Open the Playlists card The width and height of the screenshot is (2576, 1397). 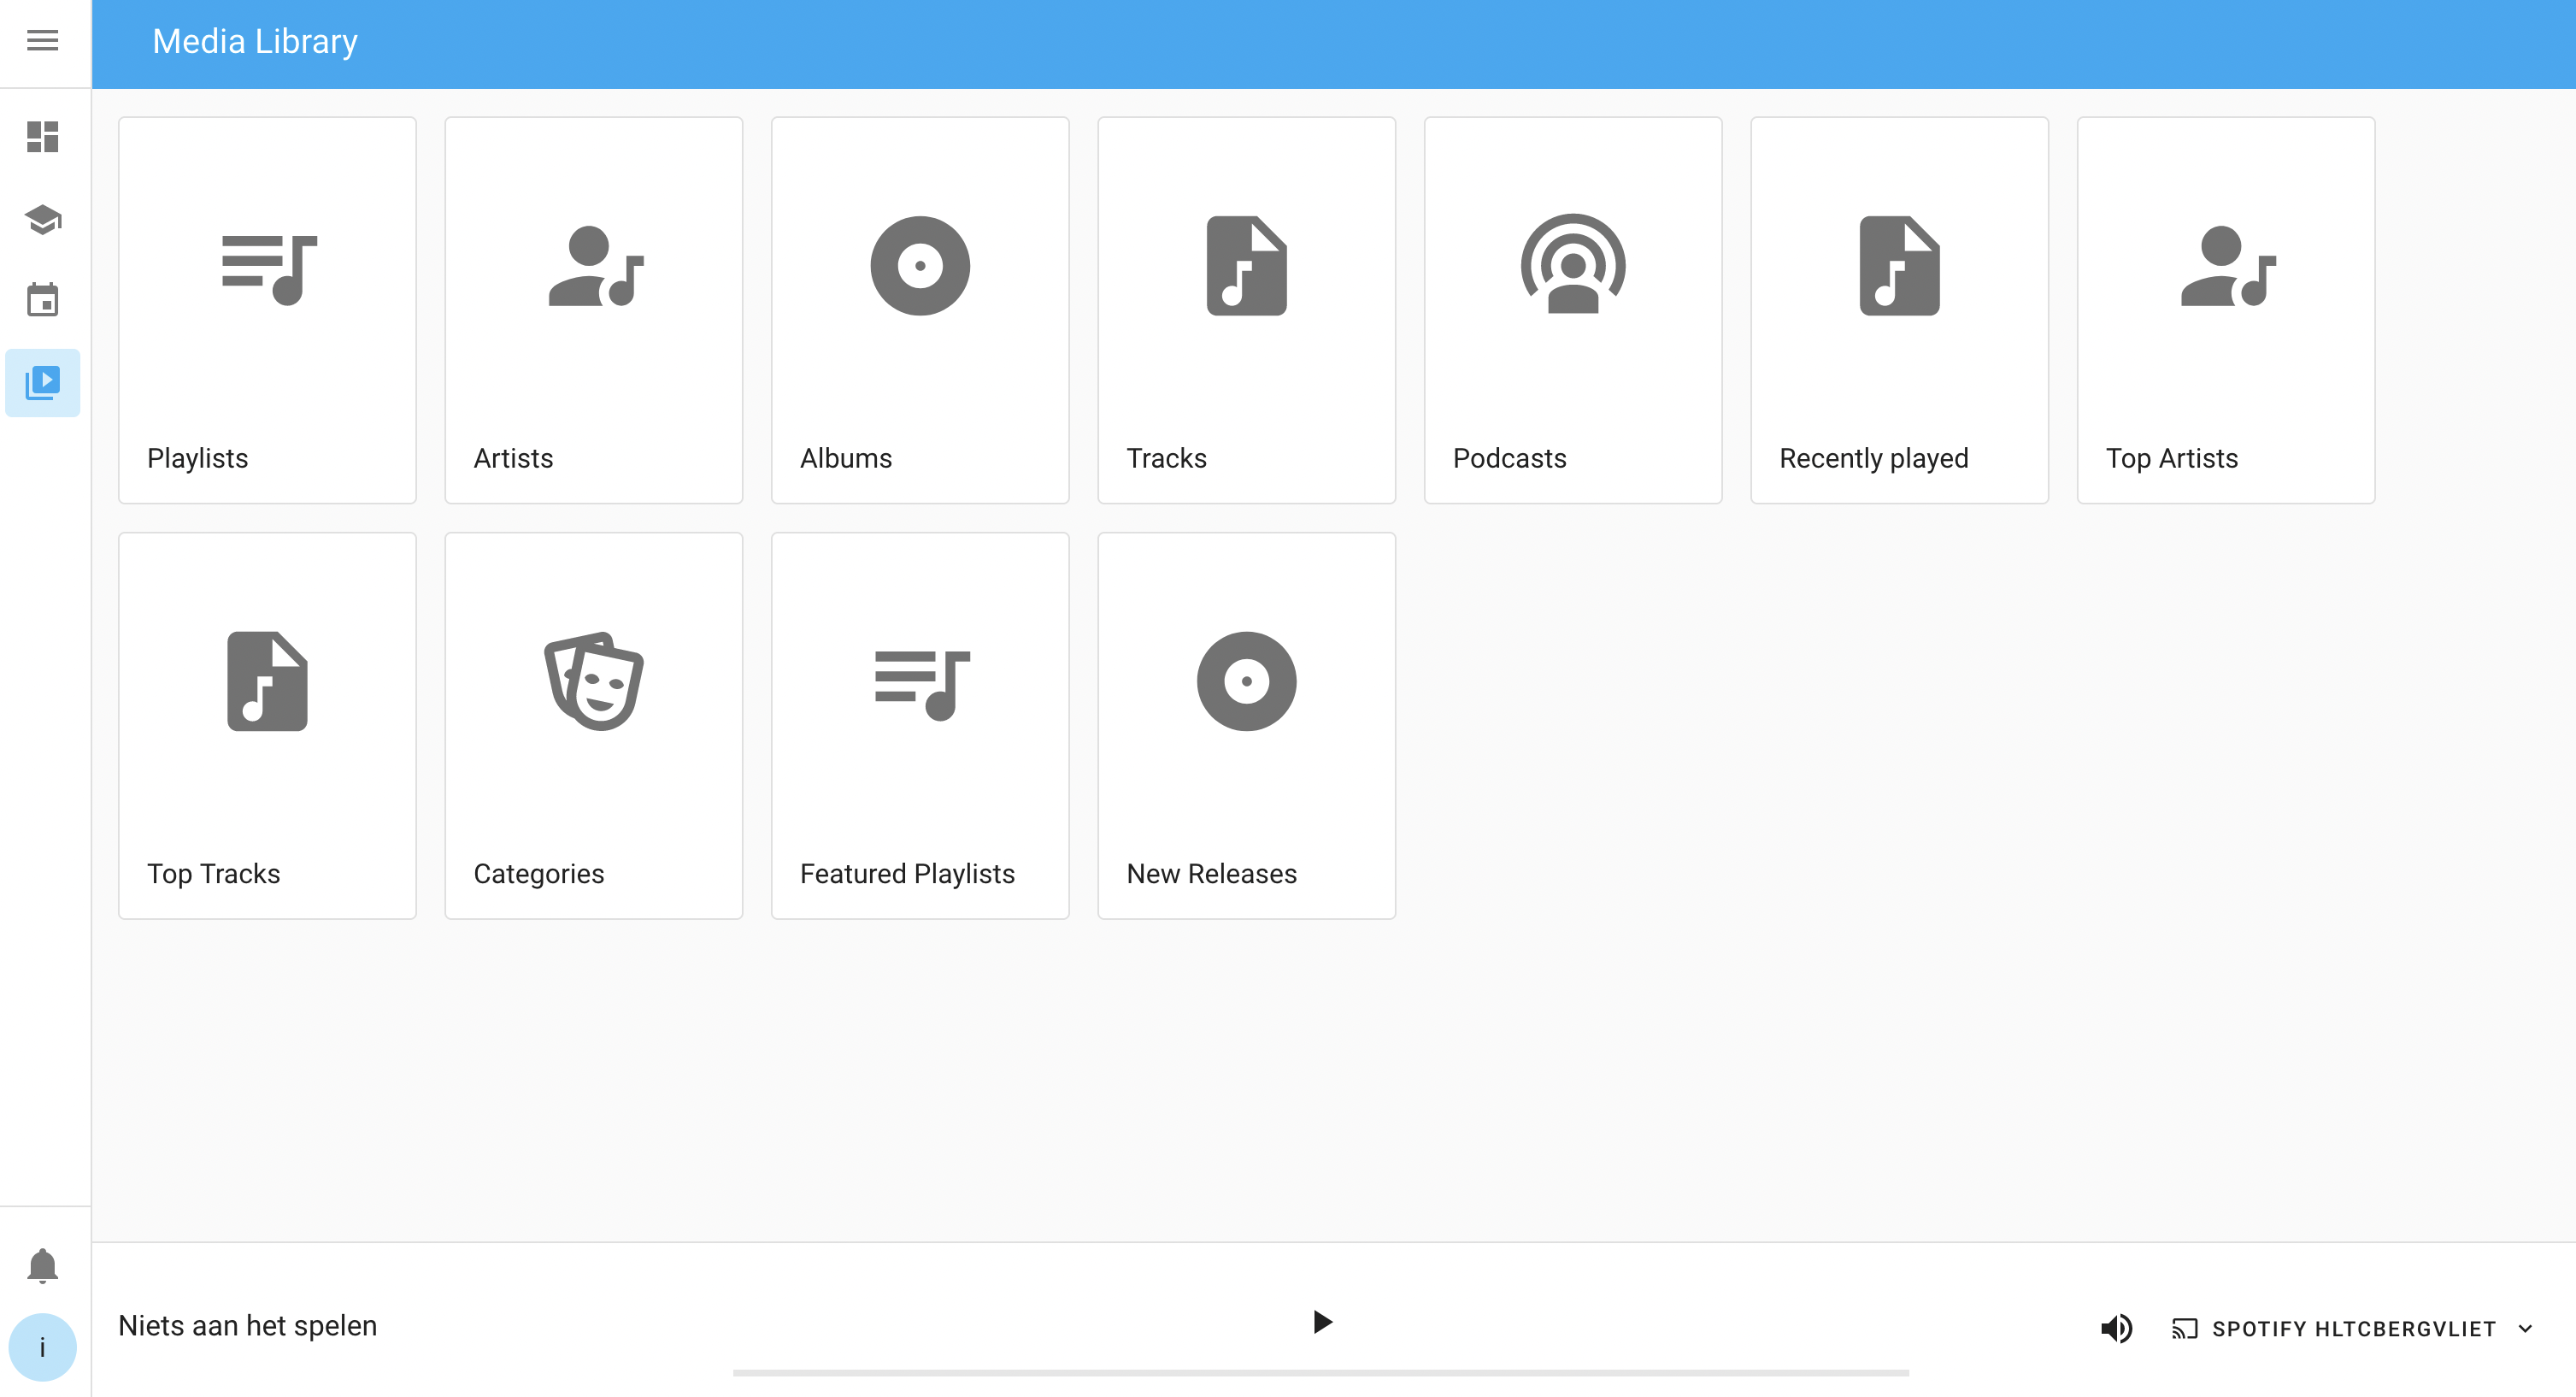click(267, 310)
